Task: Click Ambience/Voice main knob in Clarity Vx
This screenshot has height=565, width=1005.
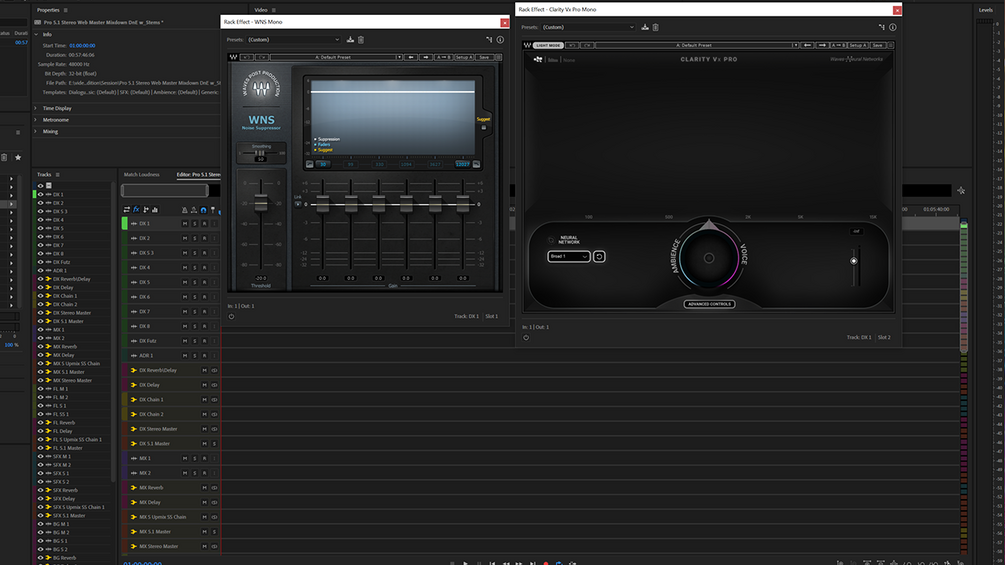Action: 709,258
